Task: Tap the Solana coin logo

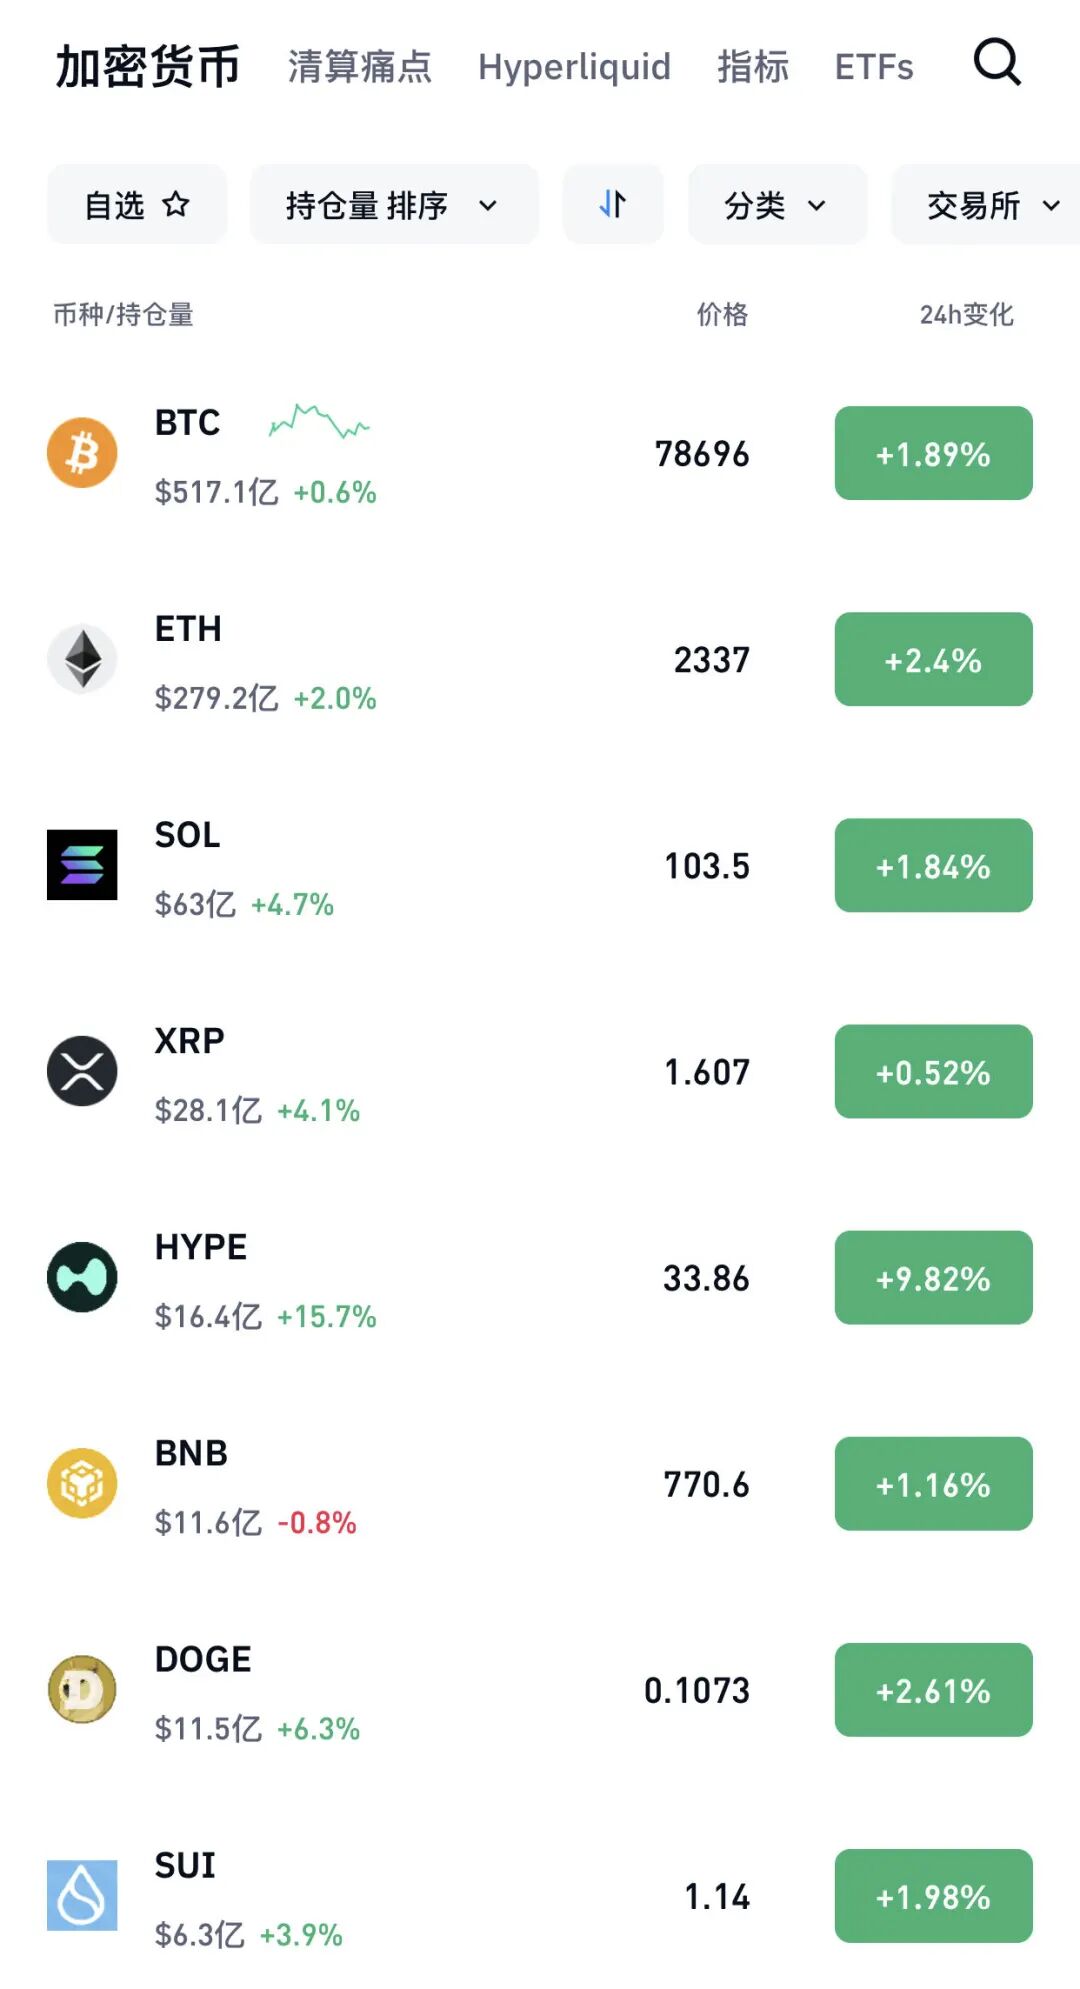Action: click(x=82, y=865)
